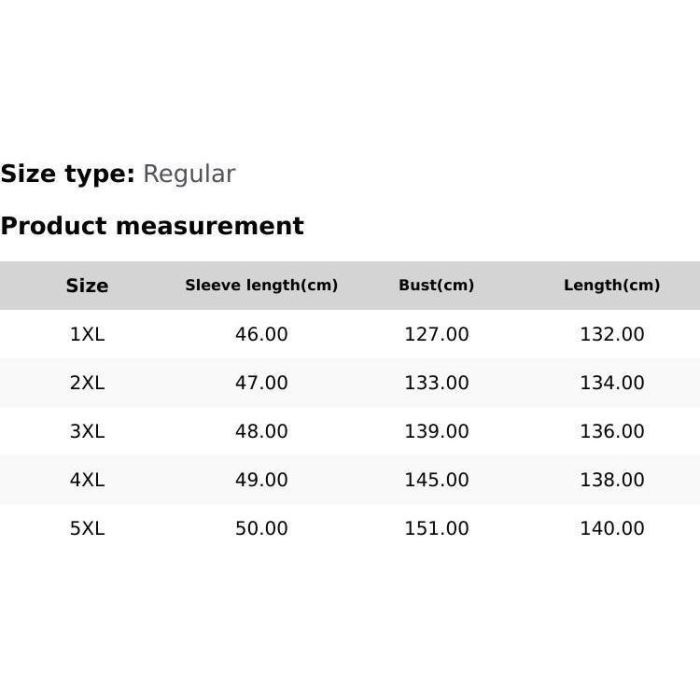This screenshot has width=700, height=700.
Task: Click the Sleeve length(cm) column header
Action: 261,285
